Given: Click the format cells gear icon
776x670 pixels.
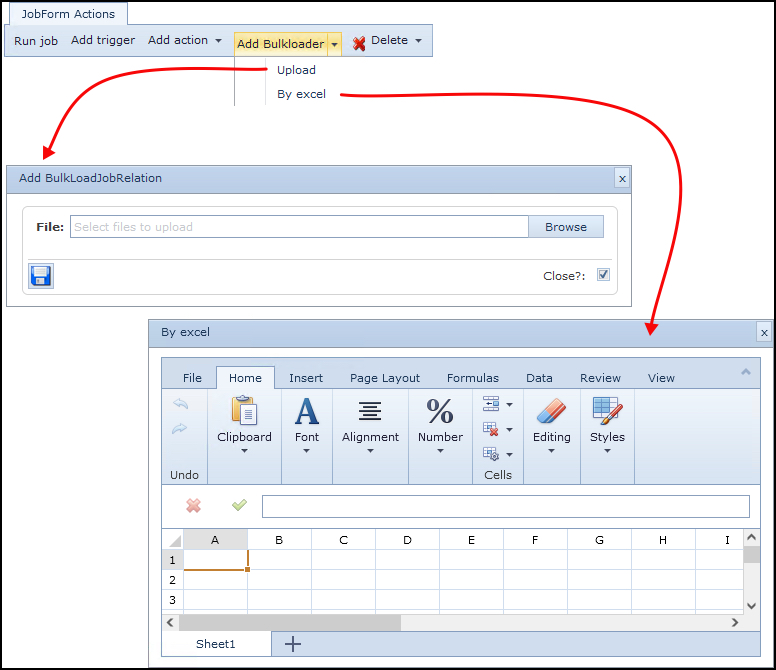Looking at the screenshot, I should tap(491, 454).
